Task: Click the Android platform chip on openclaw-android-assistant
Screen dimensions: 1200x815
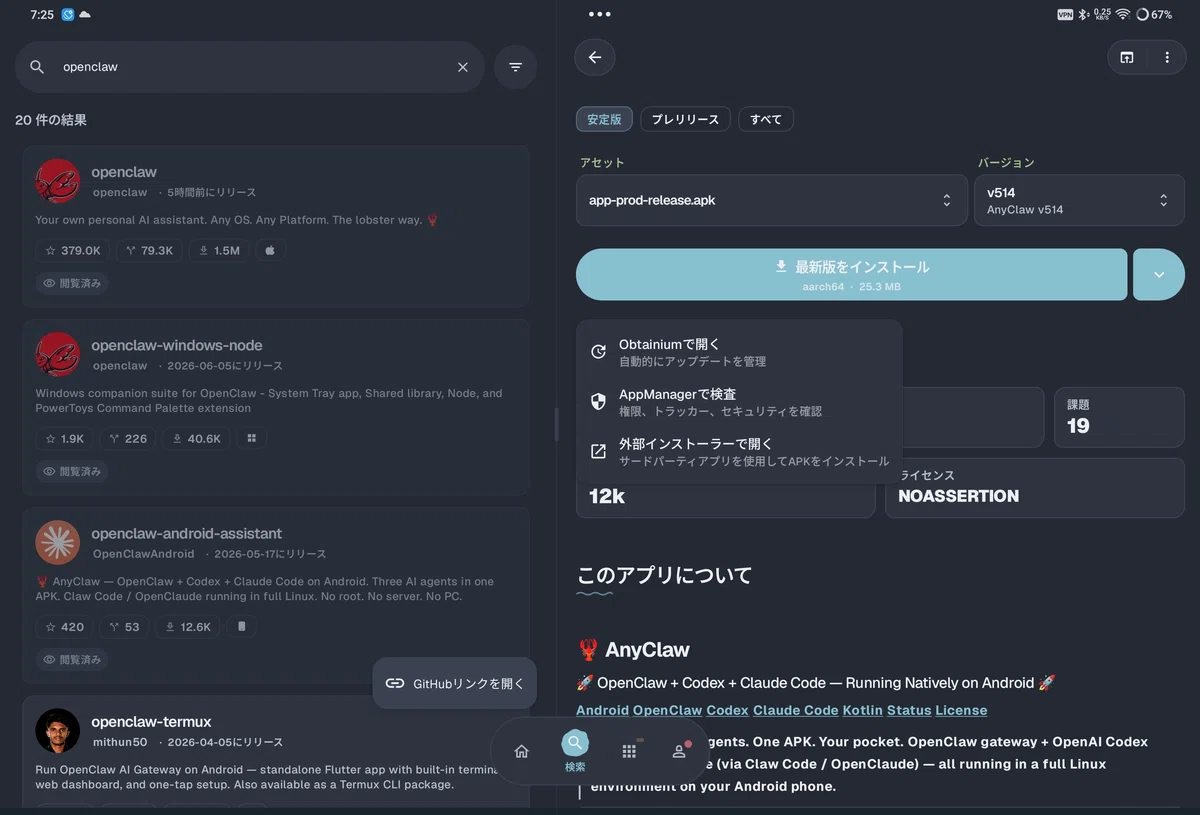Action: [241, 627]
